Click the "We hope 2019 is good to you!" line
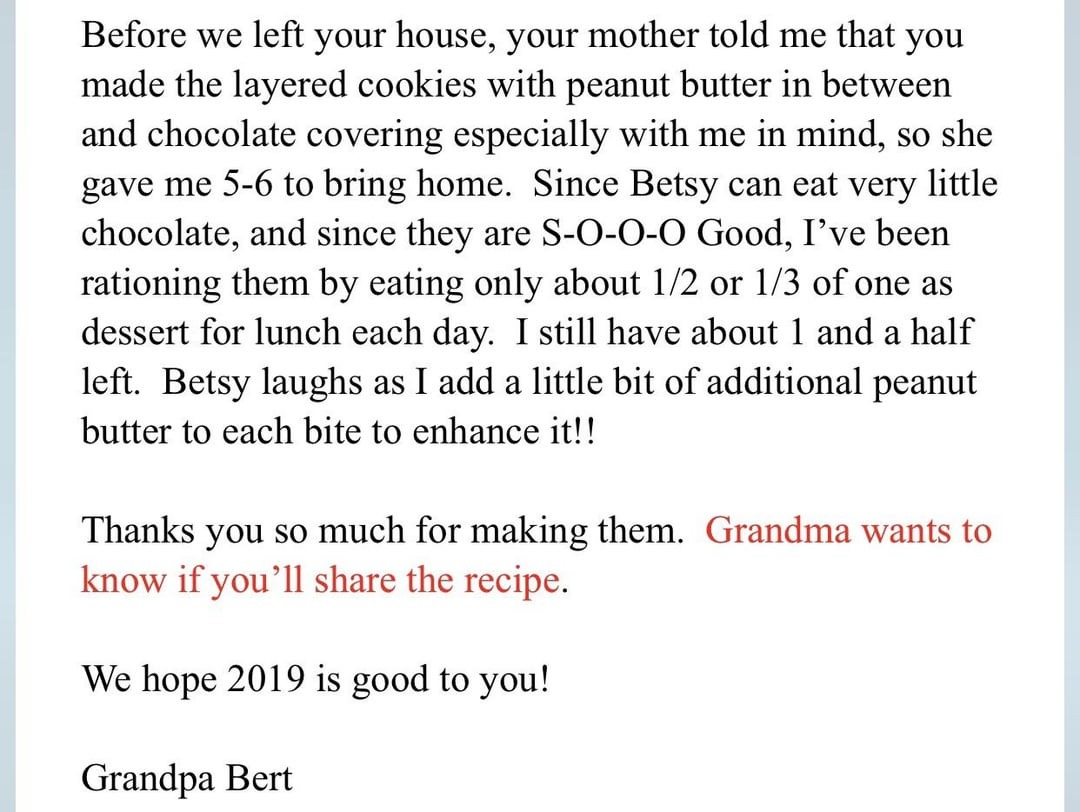 click(315, 679)
